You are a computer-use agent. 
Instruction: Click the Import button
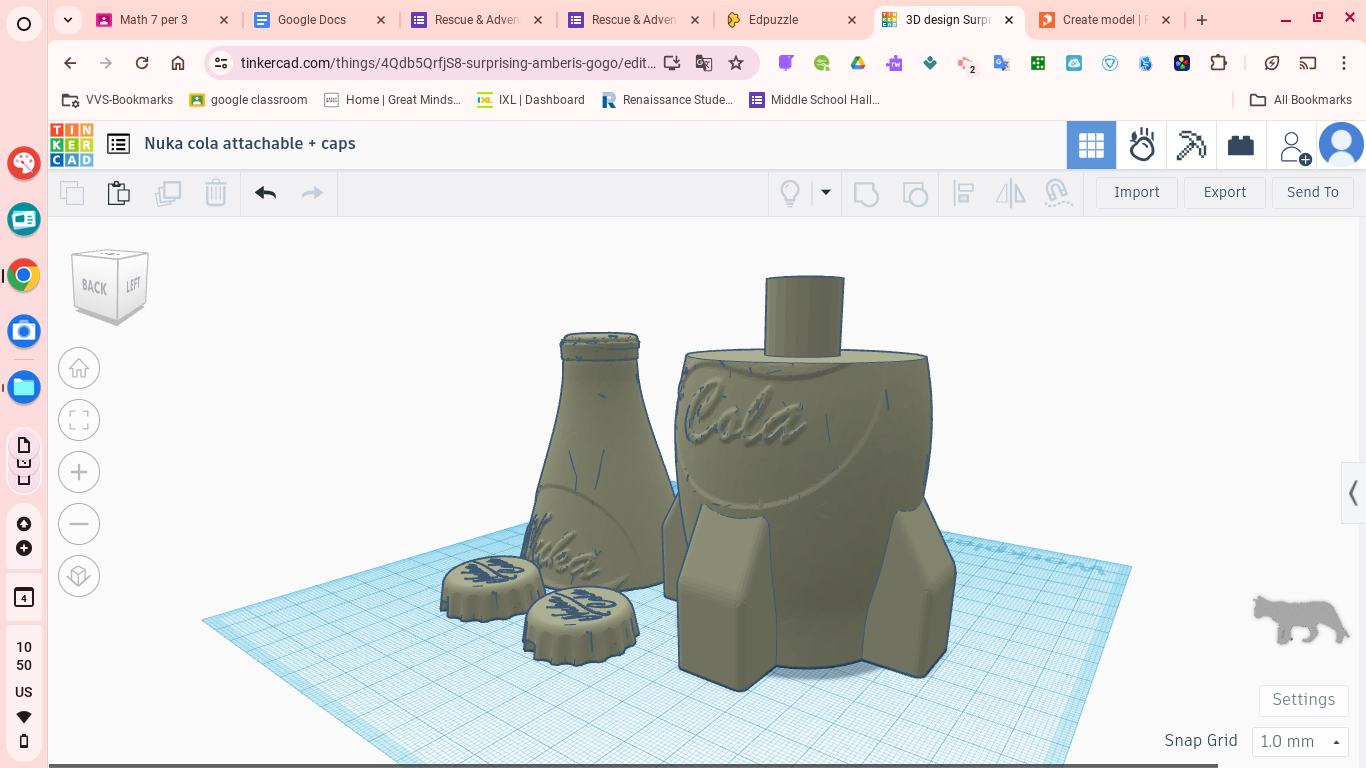tap(1137, 193)
